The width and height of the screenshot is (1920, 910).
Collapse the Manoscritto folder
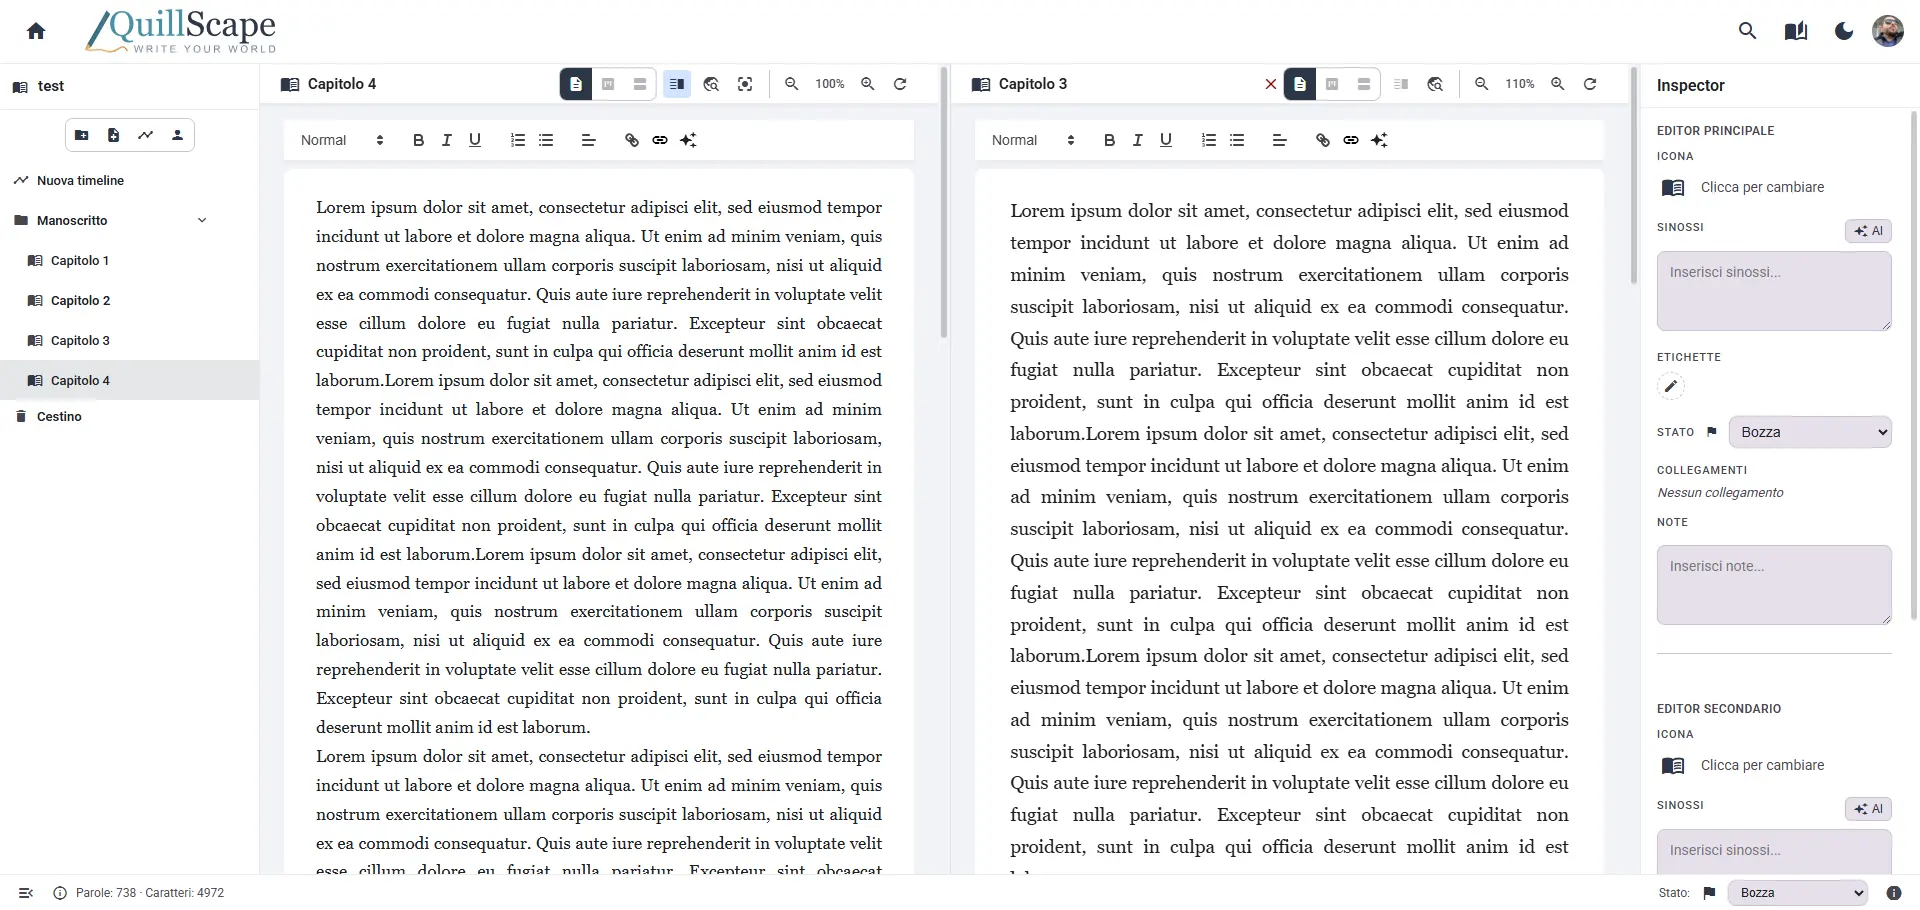(x=202, y=220)
